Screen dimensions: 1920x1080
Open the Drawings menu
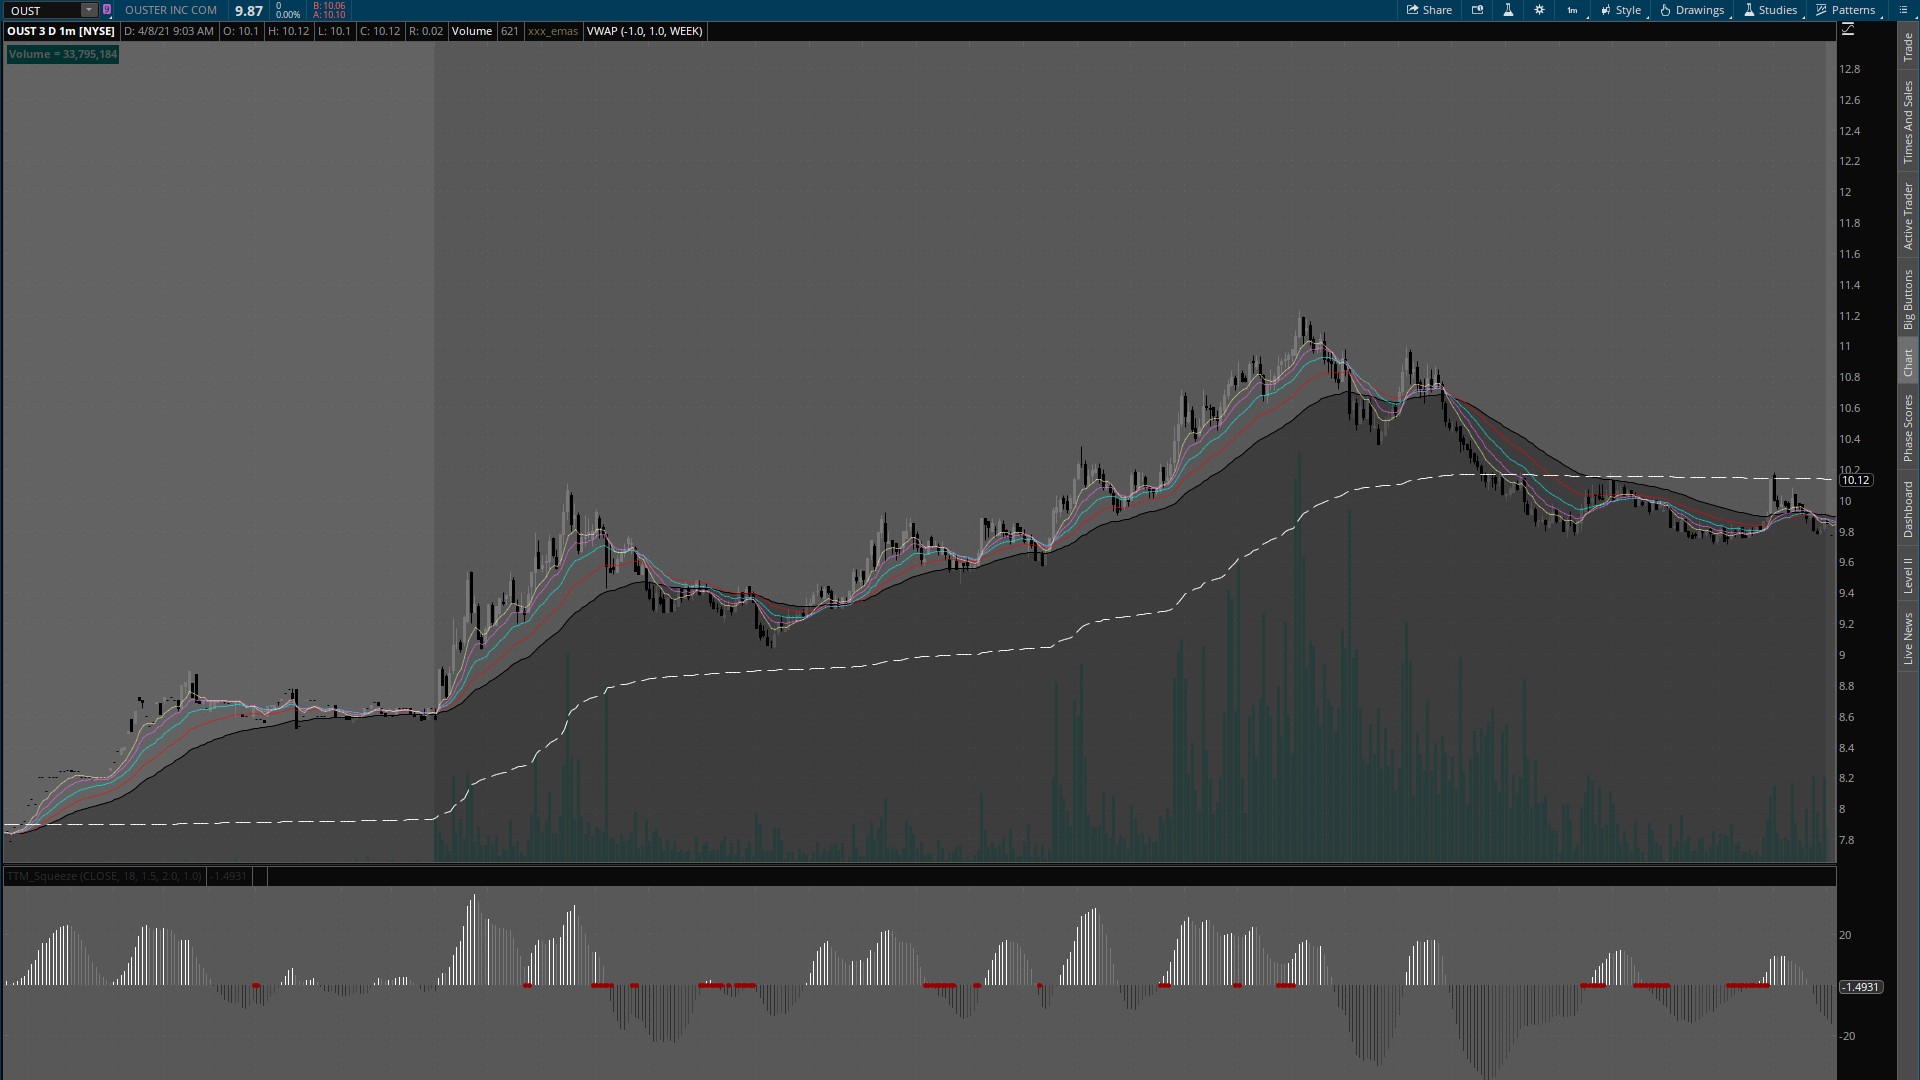pyautogui.click(x=1692, y=10)
